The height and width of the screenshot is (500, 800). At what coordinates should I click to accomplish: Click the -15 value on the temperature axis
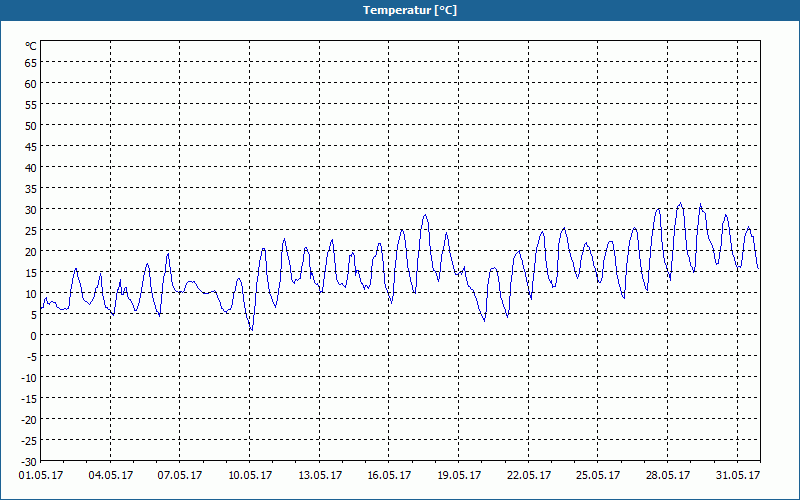[x=29, y=398]
